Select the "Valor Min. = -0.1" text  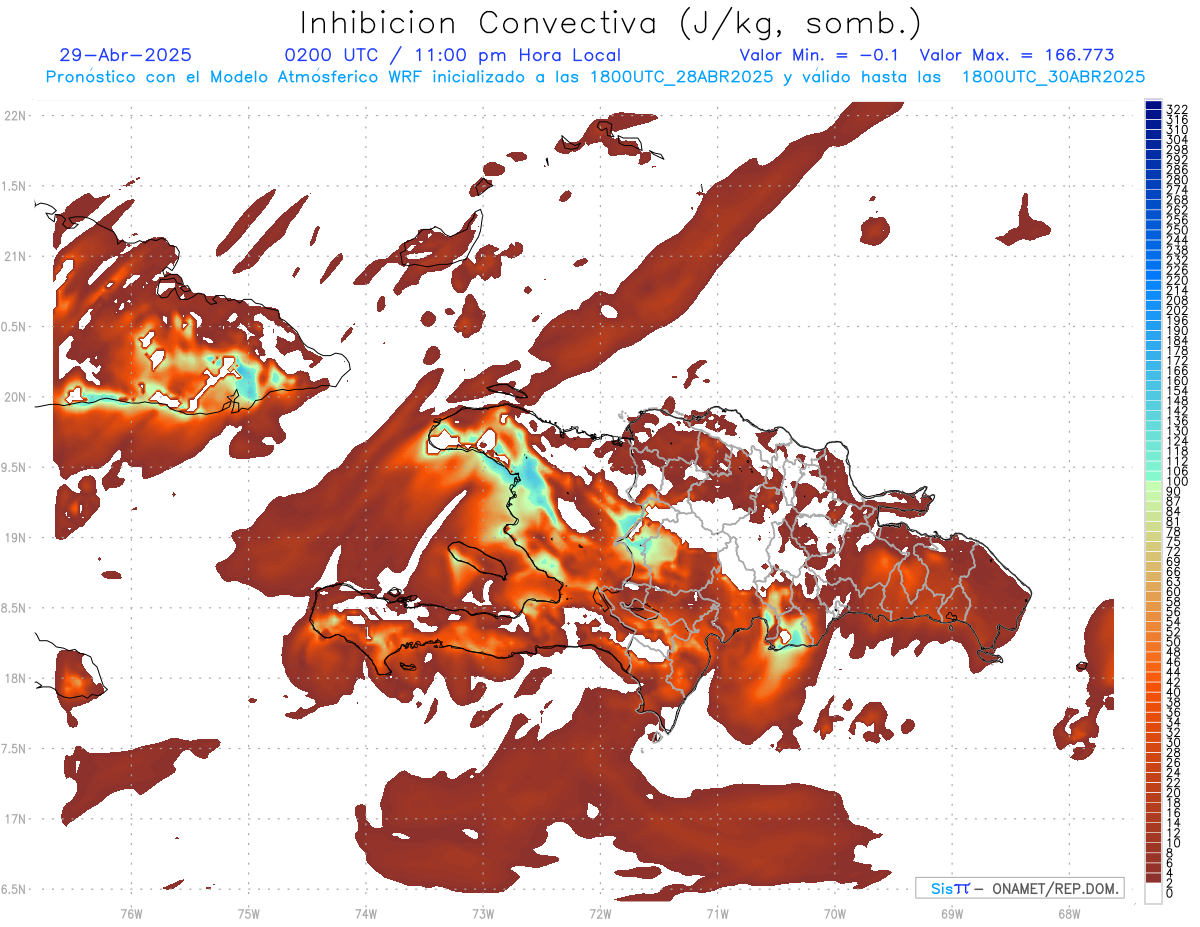click(x=819, y=56)
